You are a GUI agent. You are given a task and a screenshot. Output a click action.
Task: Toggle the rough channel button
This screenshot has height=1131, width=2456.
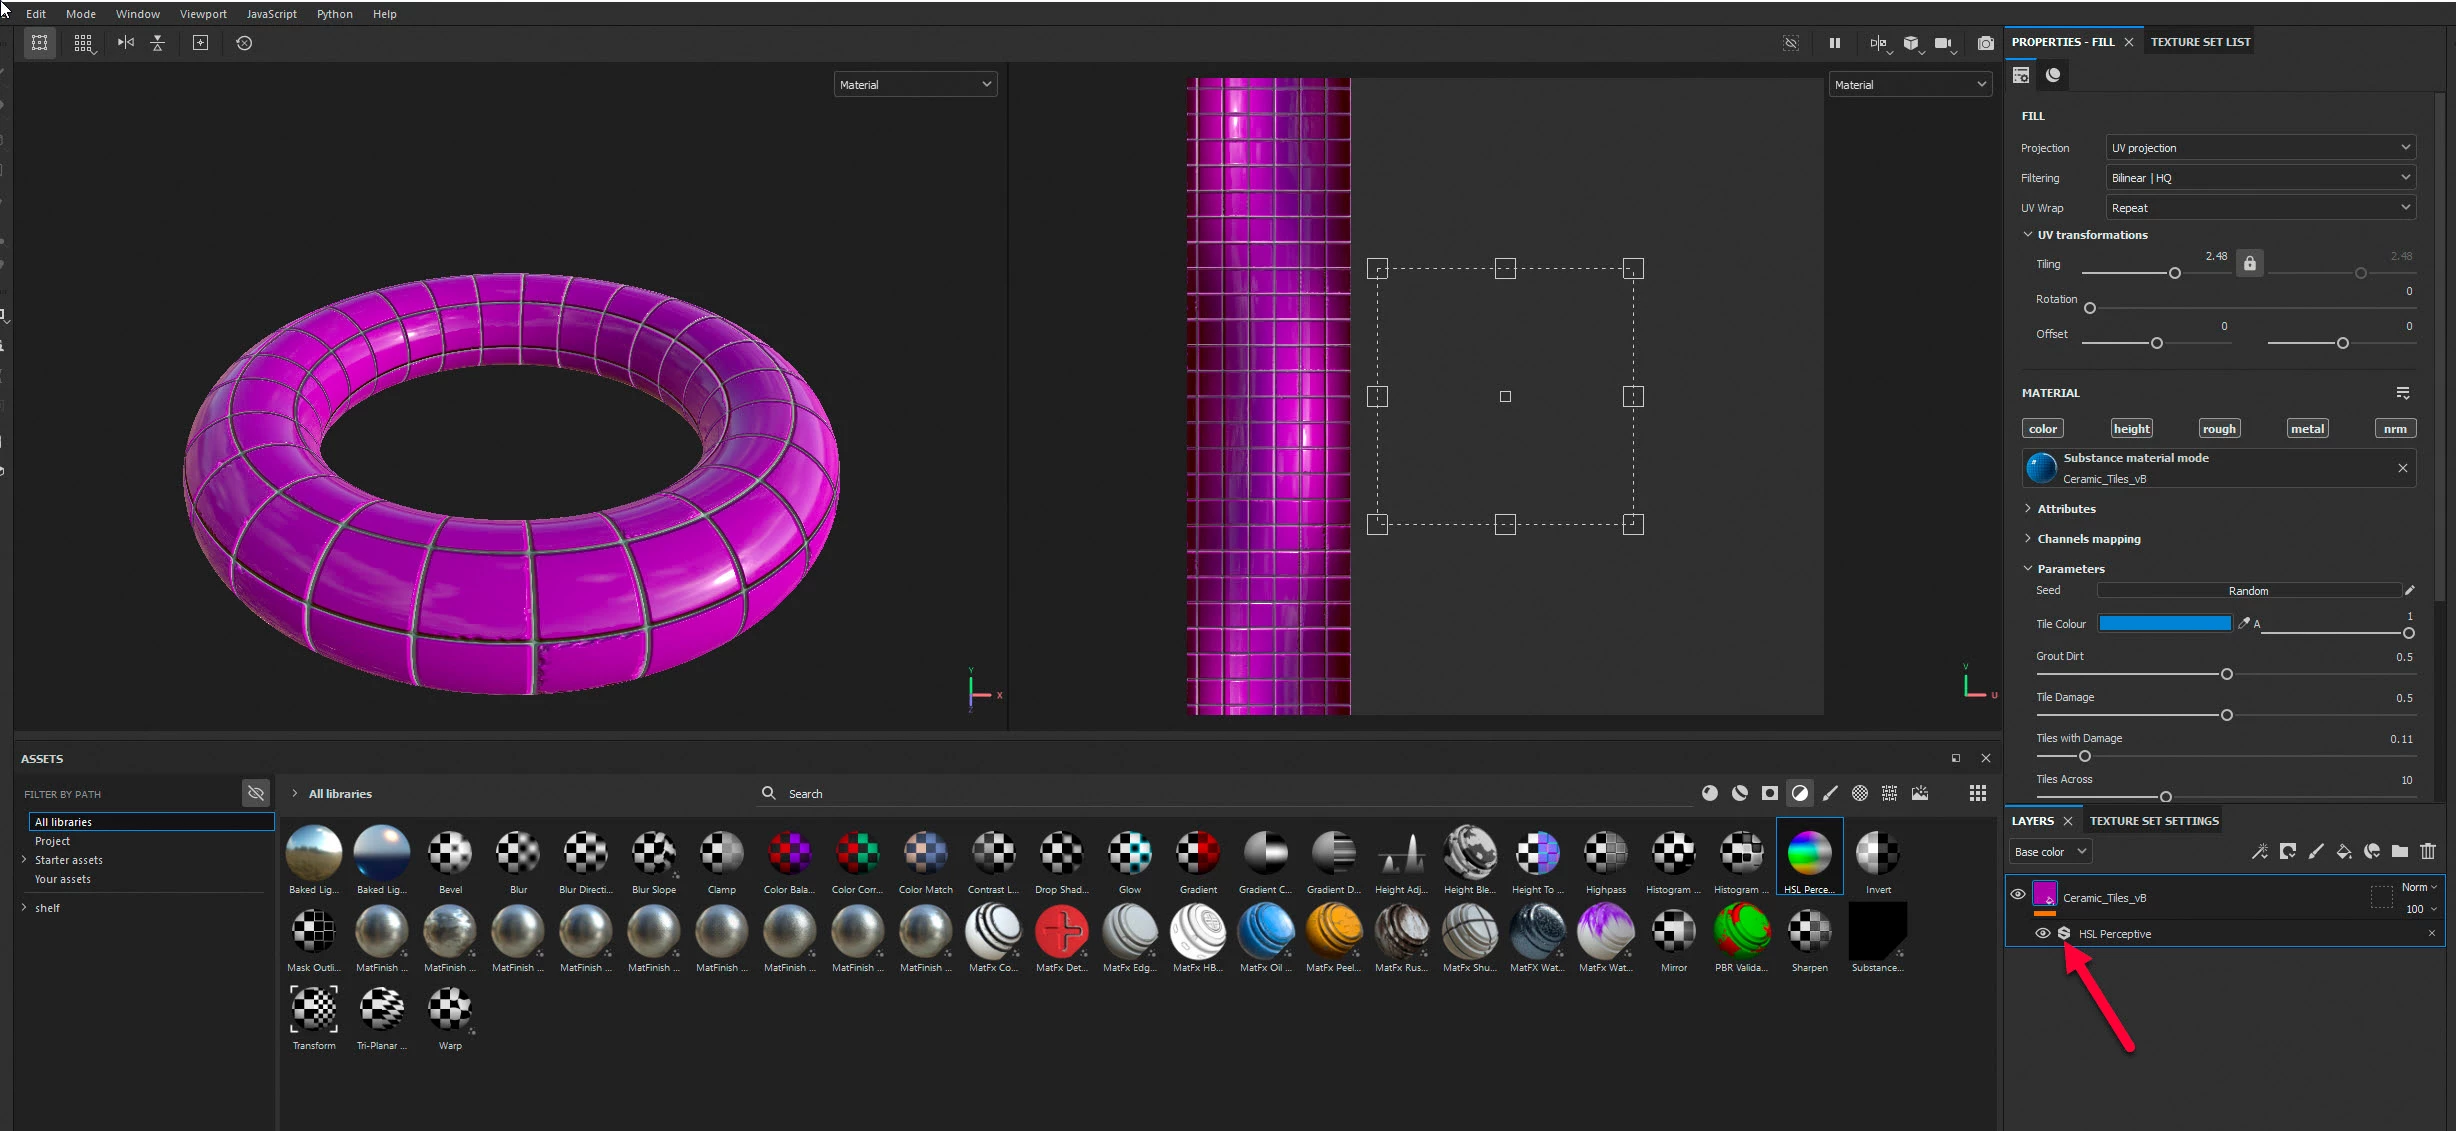2218,428
